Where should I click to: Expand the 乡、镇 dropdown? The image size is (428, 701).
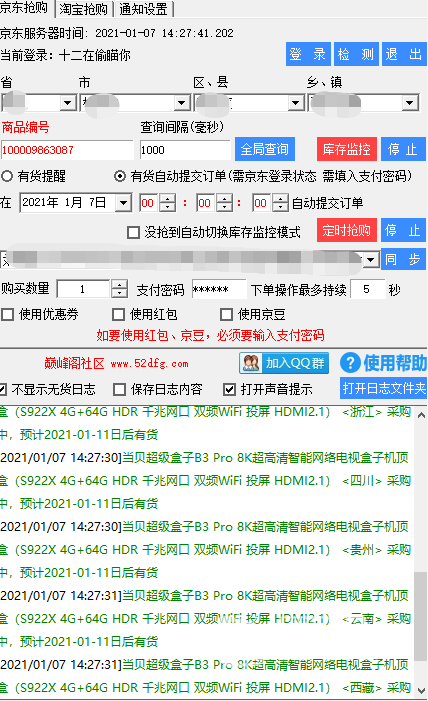pyautogui.click(x=409, y=103)
